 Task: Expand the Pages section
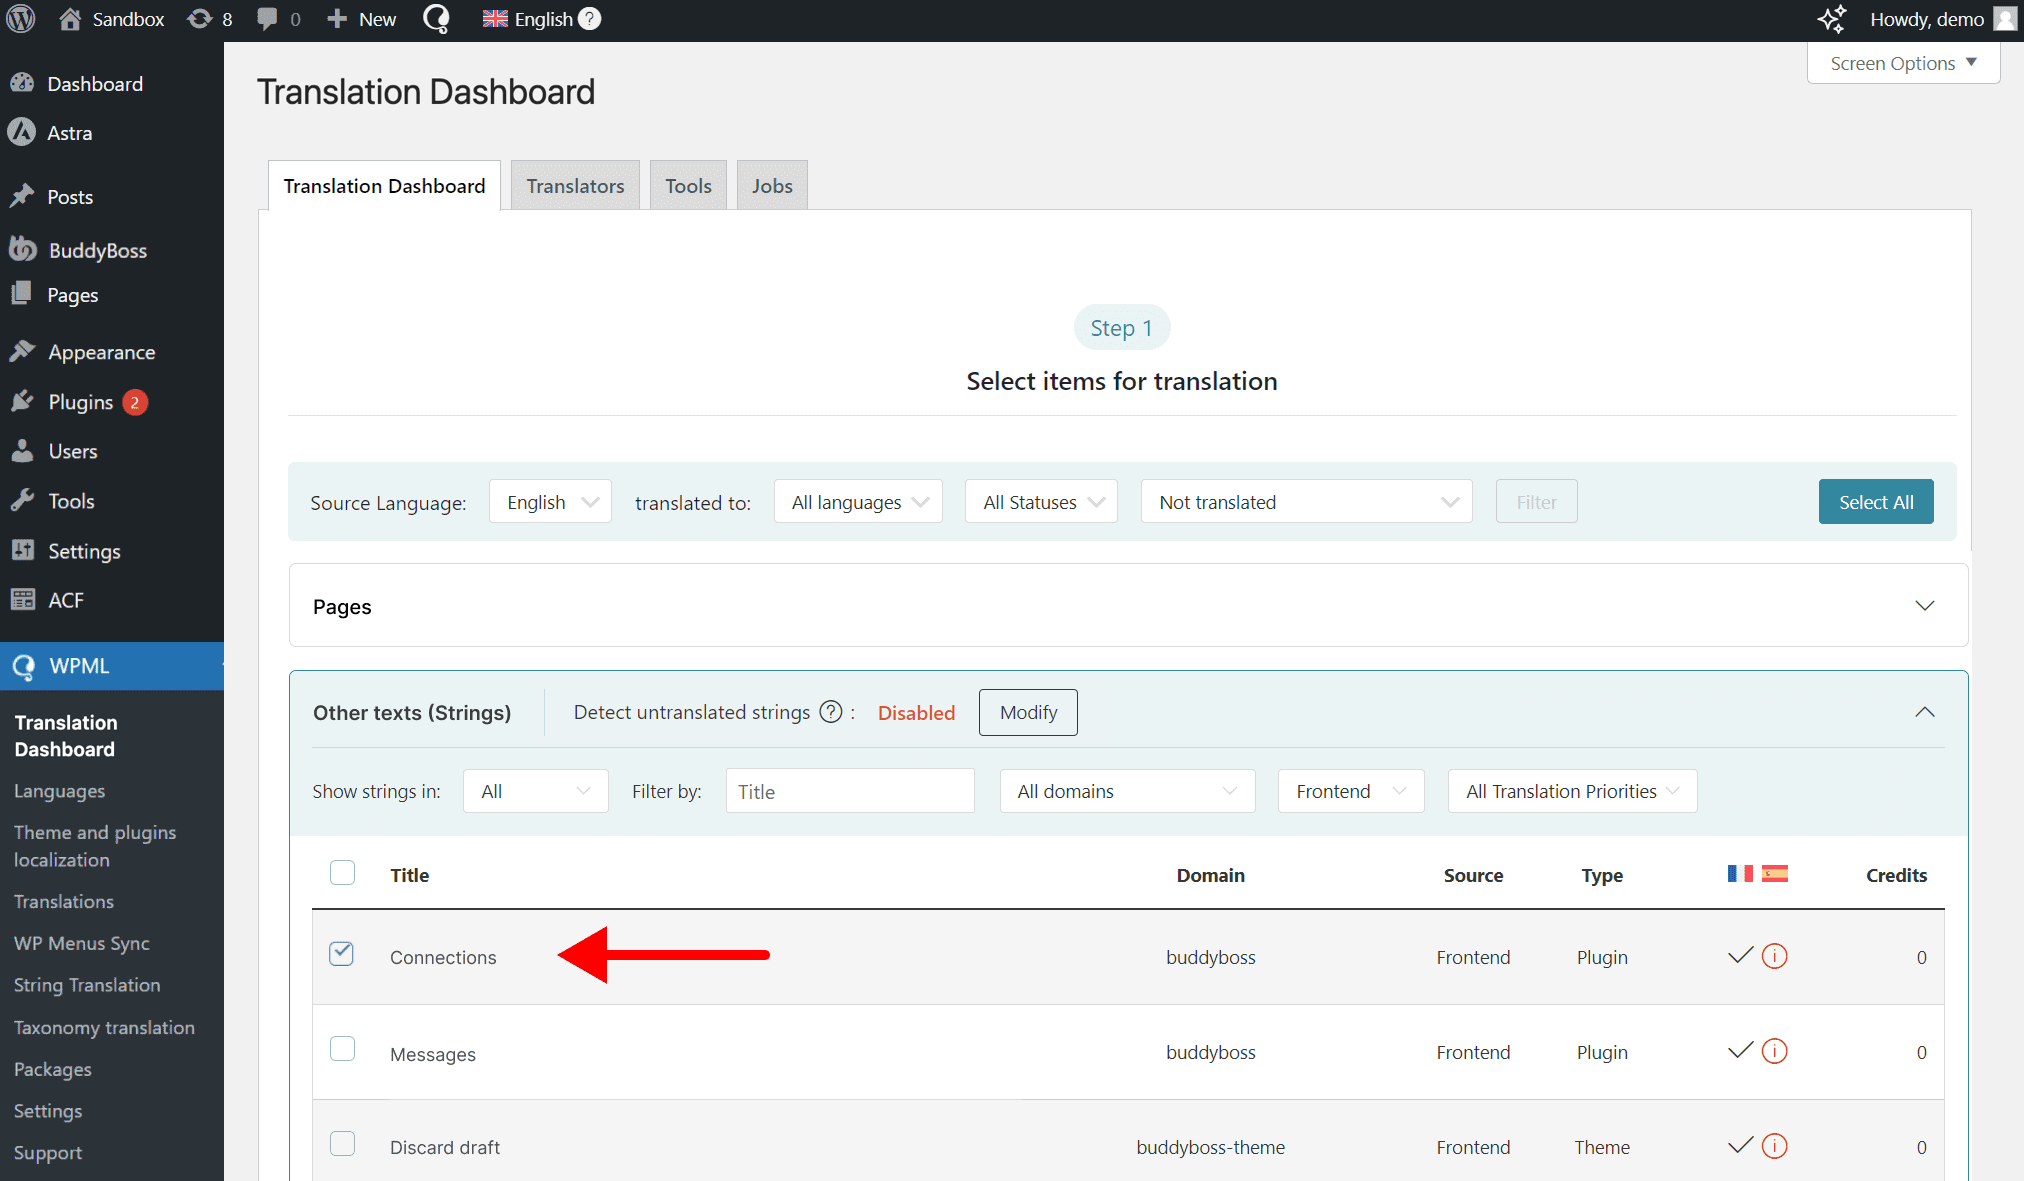(x=1924, y=606)
